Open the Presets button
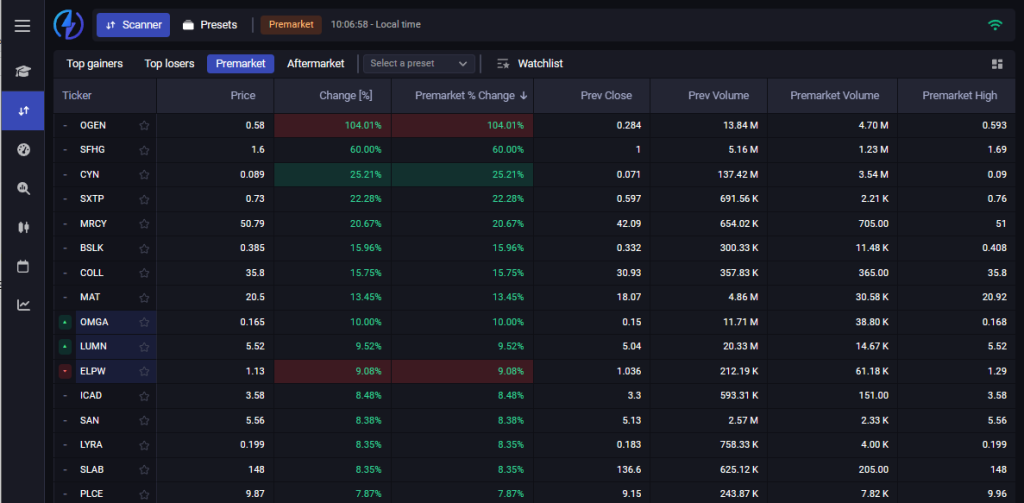The width and height of the screenshot is (1024, 503). (210, 25)
